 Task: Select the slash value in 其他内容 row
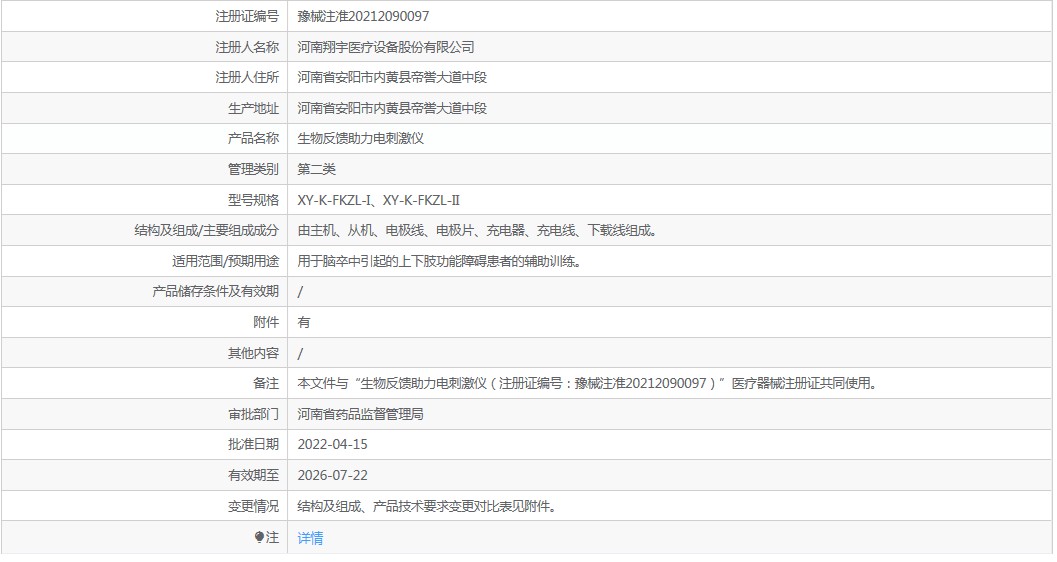click(301, 353)
